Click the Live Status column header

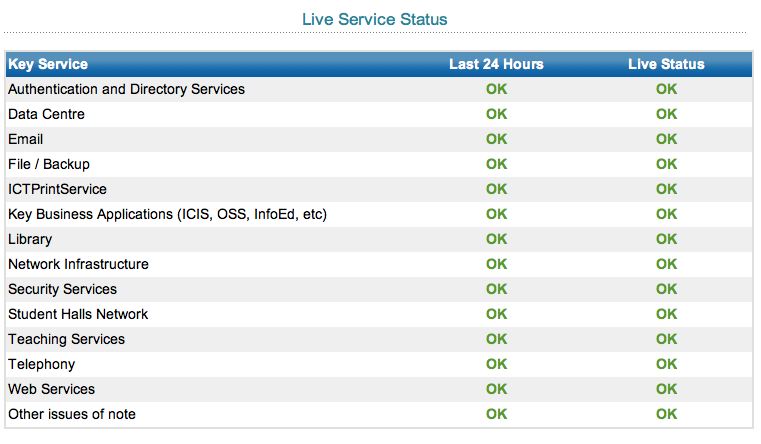666,64
